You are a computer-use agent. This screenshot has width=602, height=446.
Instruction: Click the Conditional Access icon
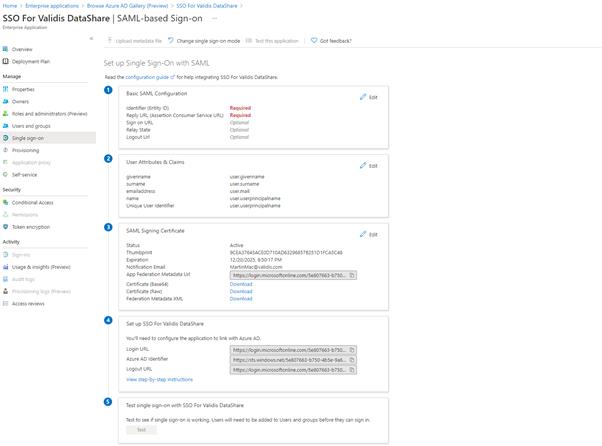(5, 202)
